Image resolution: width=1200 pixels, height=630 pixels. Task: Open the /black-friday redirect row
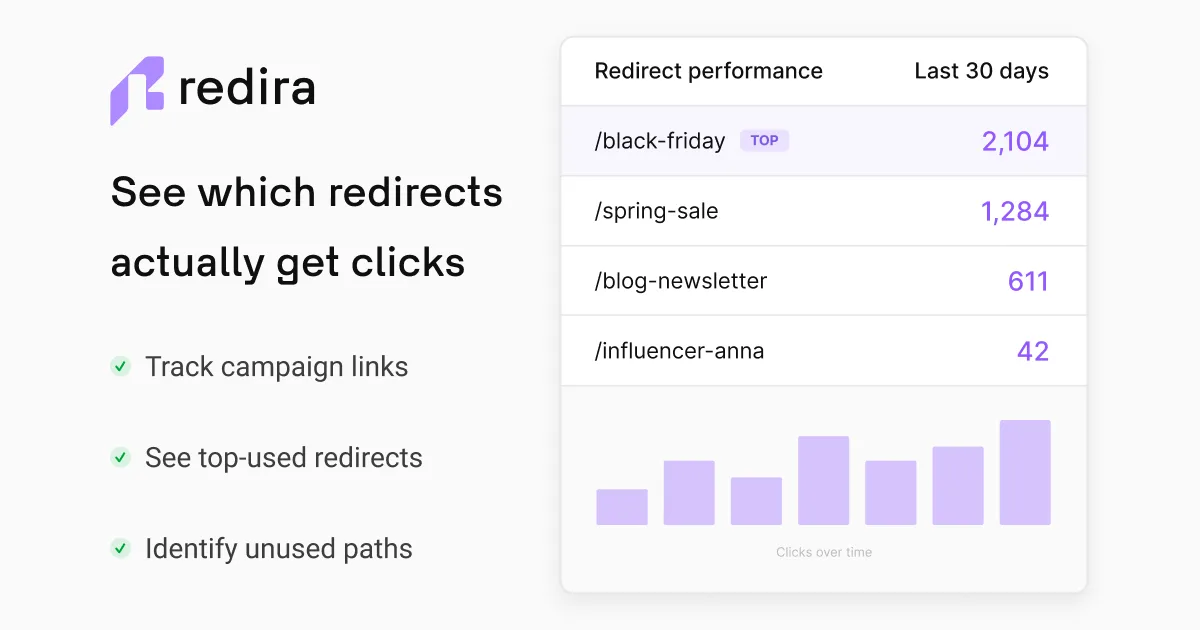[x=824, y=141]
